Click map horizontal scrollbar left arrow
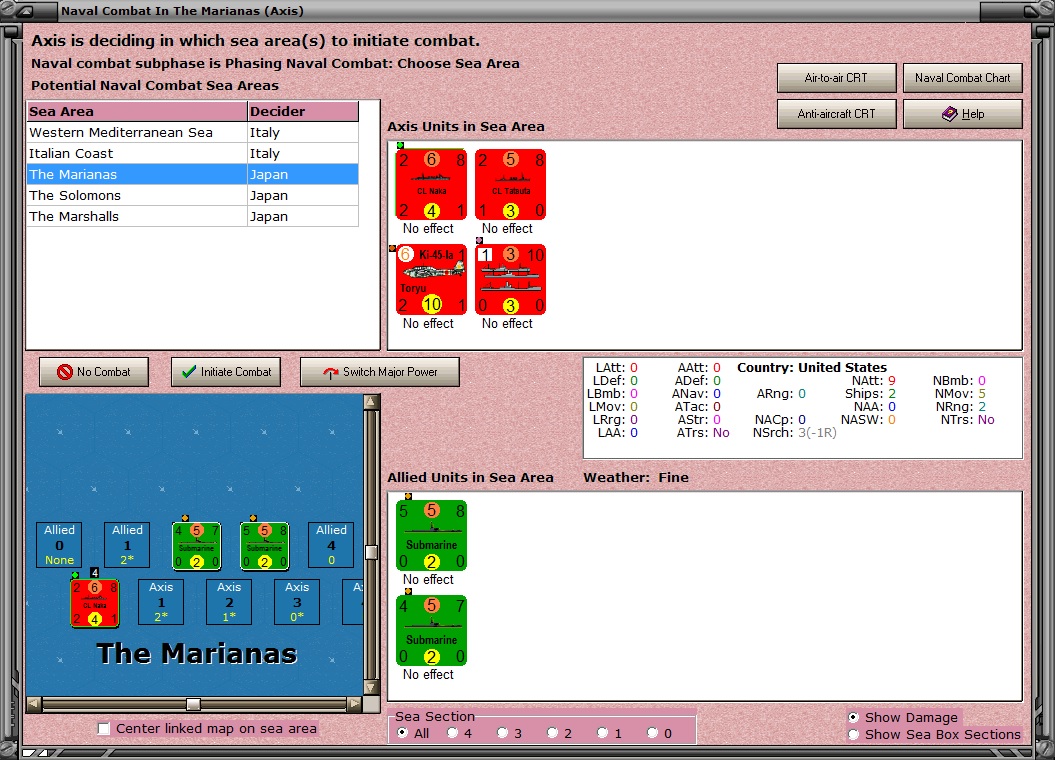 pos(34,704)
